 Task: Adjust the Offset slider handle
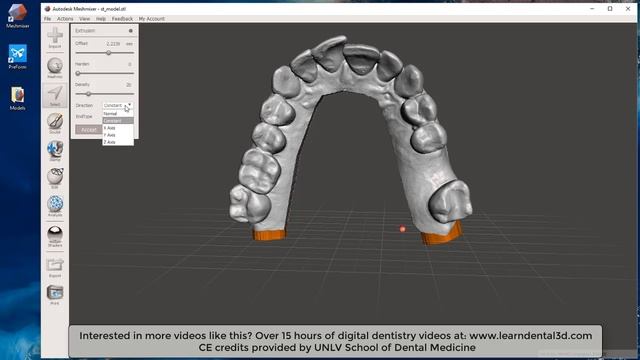point(109,53)
